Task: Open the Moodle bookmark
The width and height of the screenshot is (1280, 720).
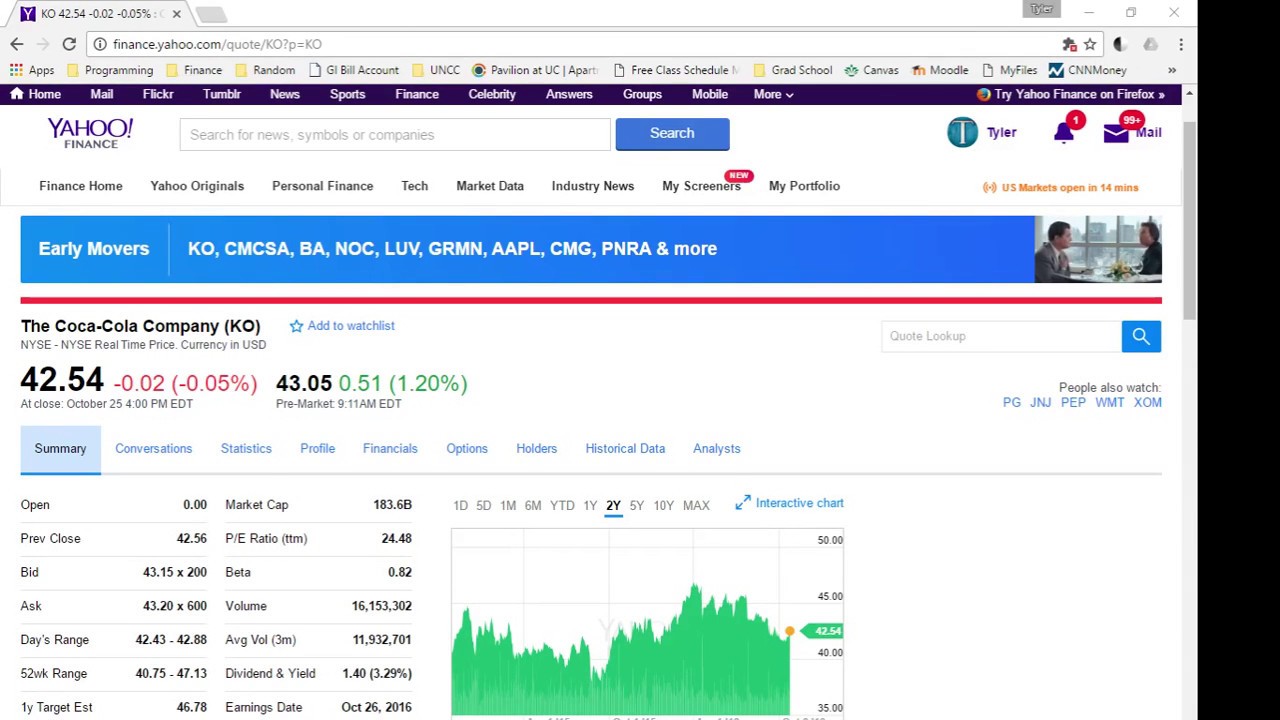Action: pyautogui.click(x=939, y=70)
